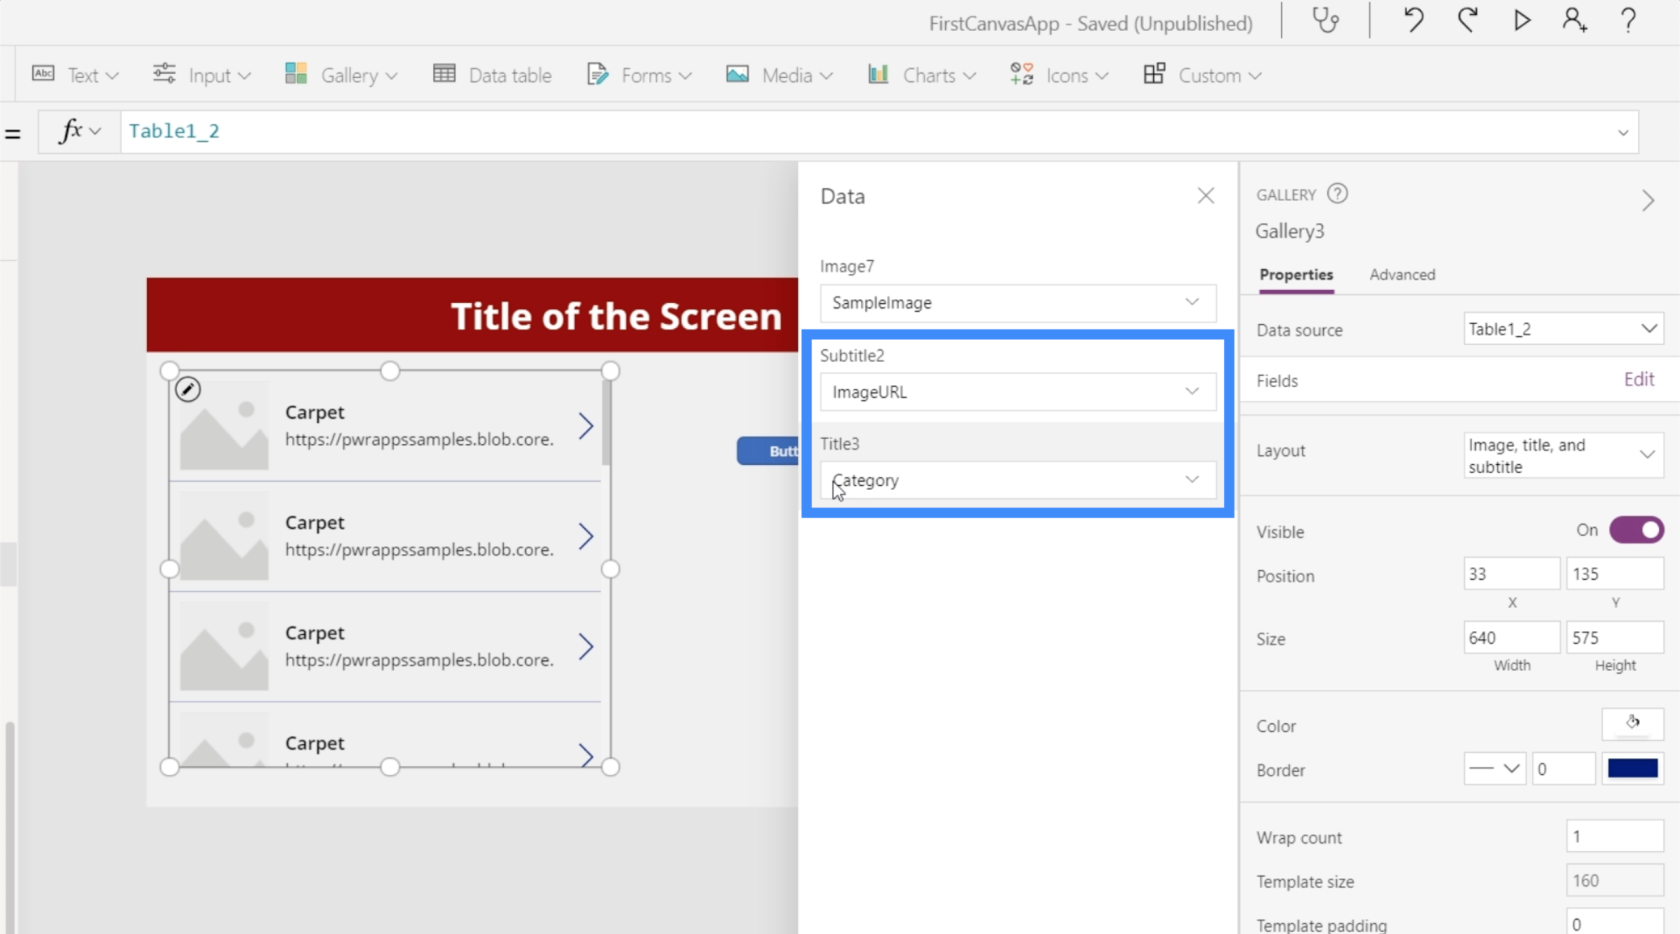Select the third Carpet placeholder image
The height and width of the screenshot is (934, 1680).
click(x=224, y=647)
